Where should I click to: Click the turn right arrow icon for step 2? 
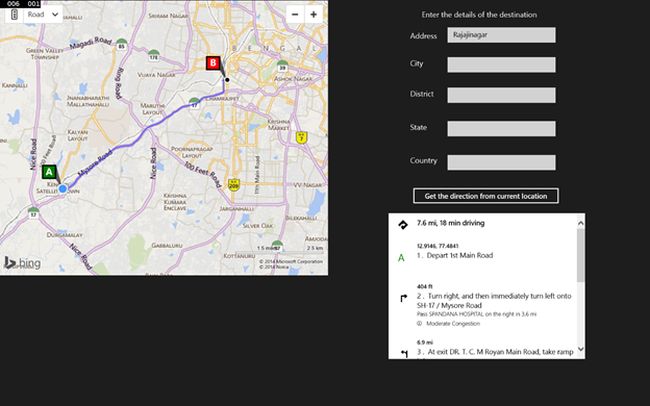403,298
